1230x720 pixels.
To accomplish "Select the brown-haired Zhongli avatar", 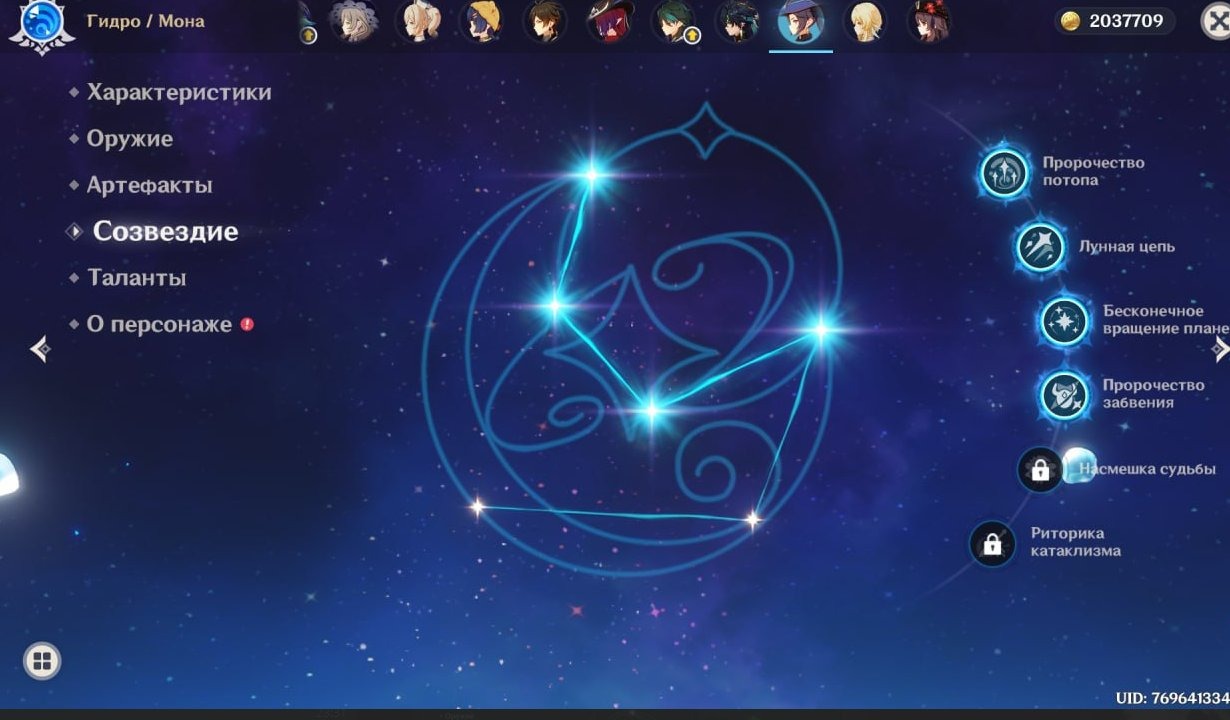I will pos(545,22).
